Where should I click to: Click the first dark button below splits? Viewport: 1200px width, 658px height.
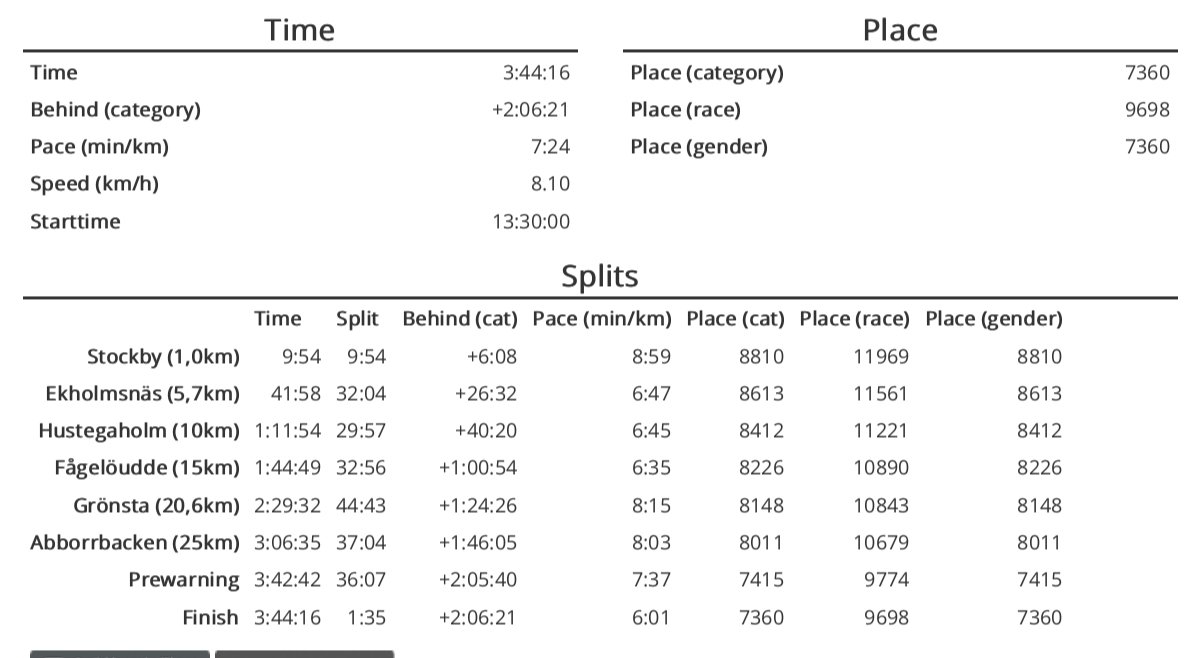(120, 654)
